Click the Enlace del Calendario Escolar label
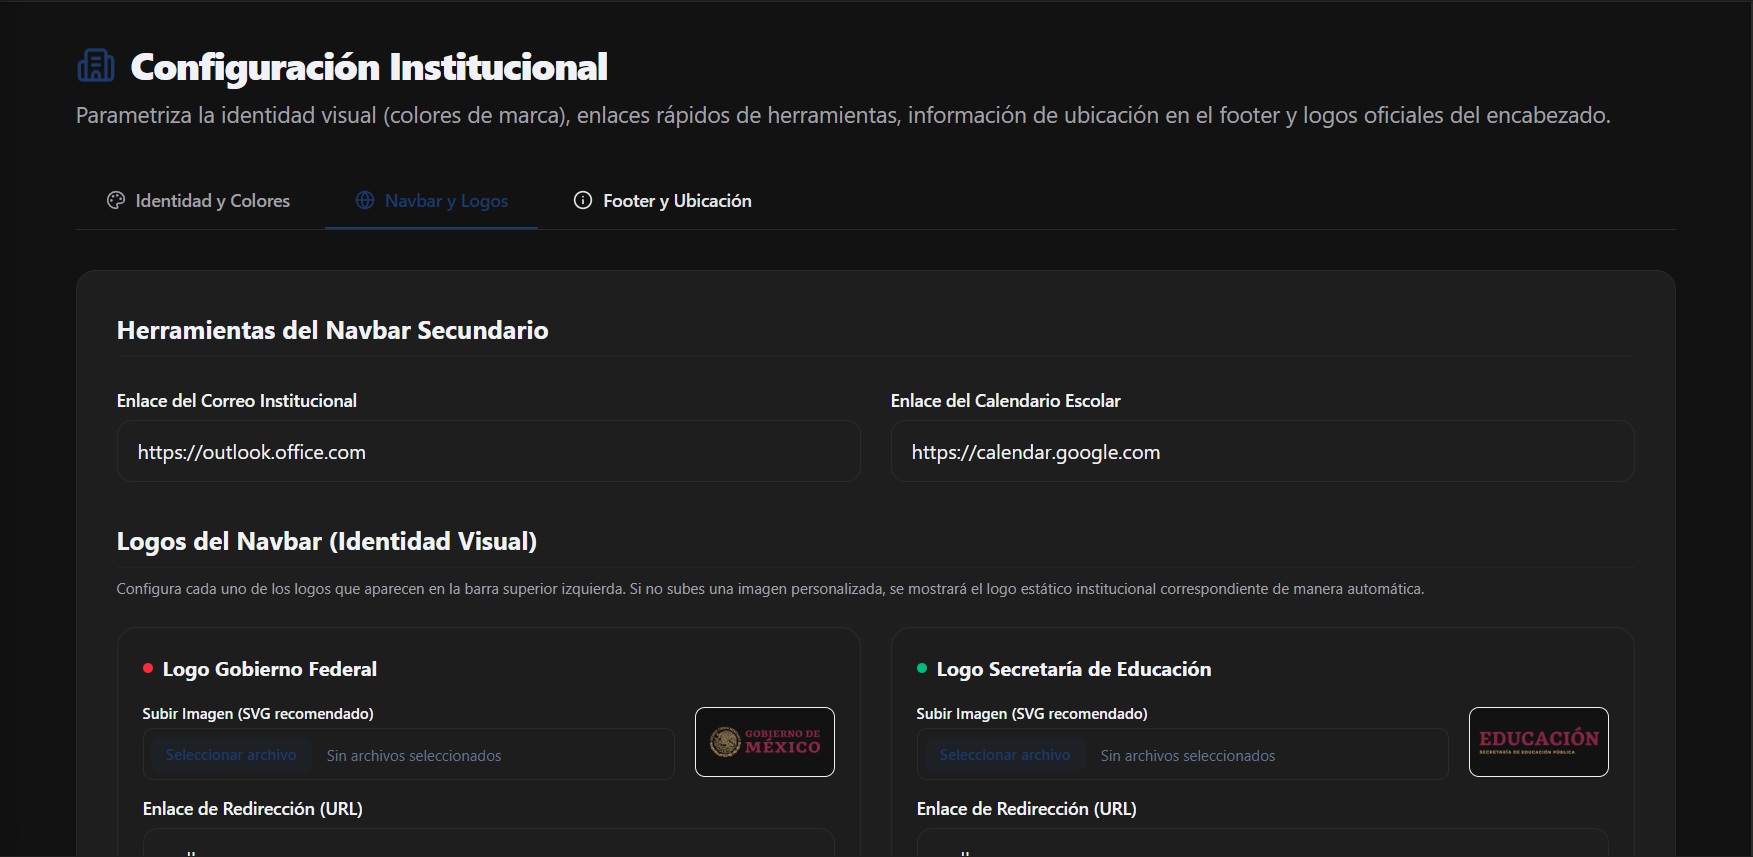This screenshot has height=857, width=1753. tap(1006, 401)
